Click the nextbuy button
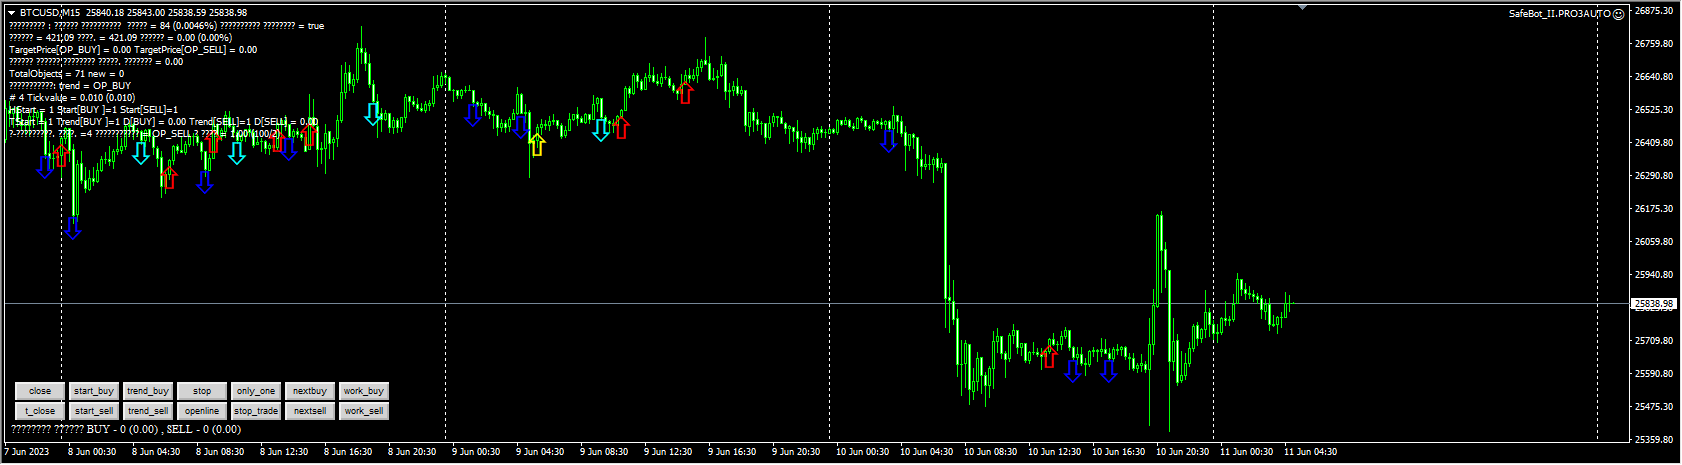This screenshot has width=1682, height=465. pyautogui.click(x=310, y=391)
